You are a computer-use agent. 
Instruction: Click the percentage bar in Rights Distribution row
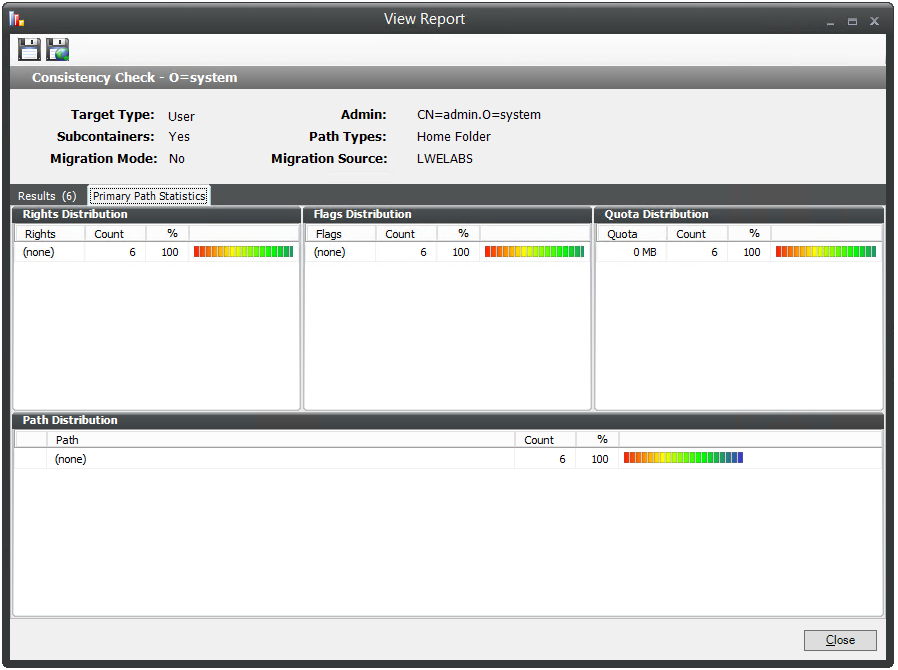pos(243,251)
